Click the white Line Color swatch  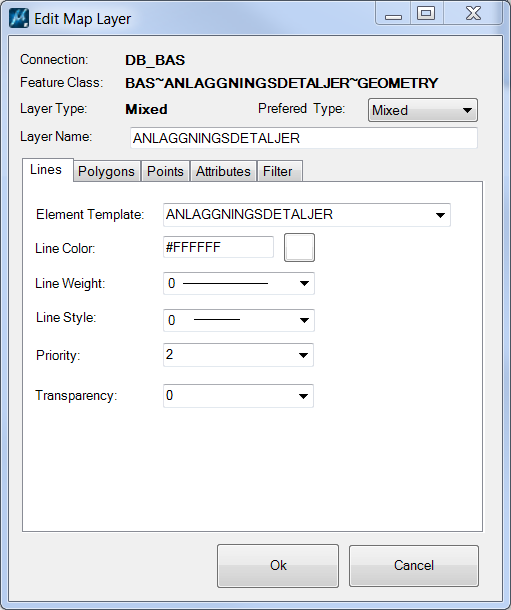tap(299, 247)
